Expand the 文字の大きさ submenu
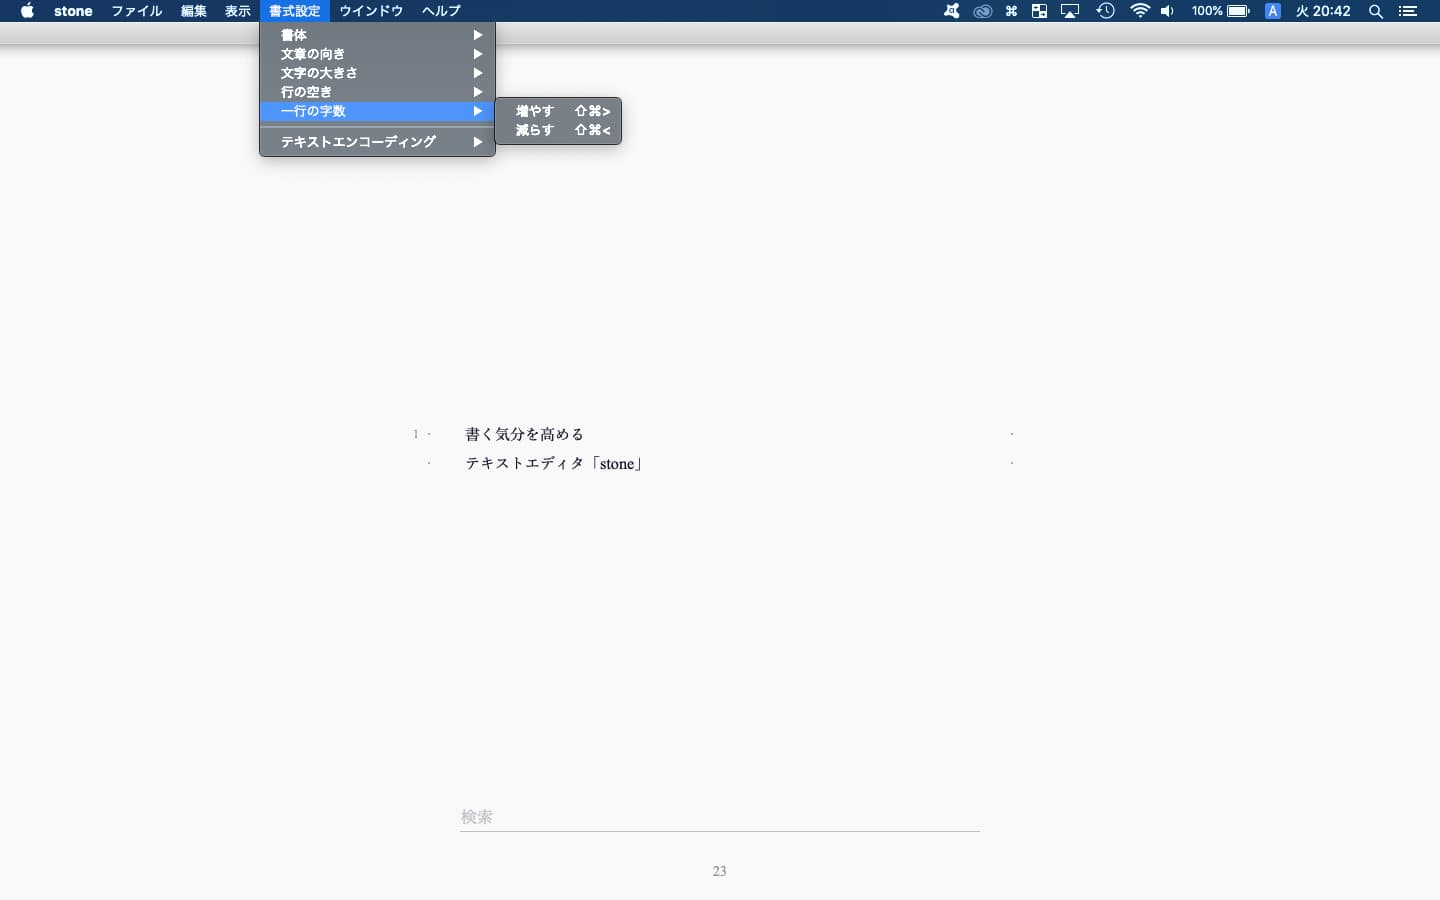1440x900 pixels. [x=377, y=73]
